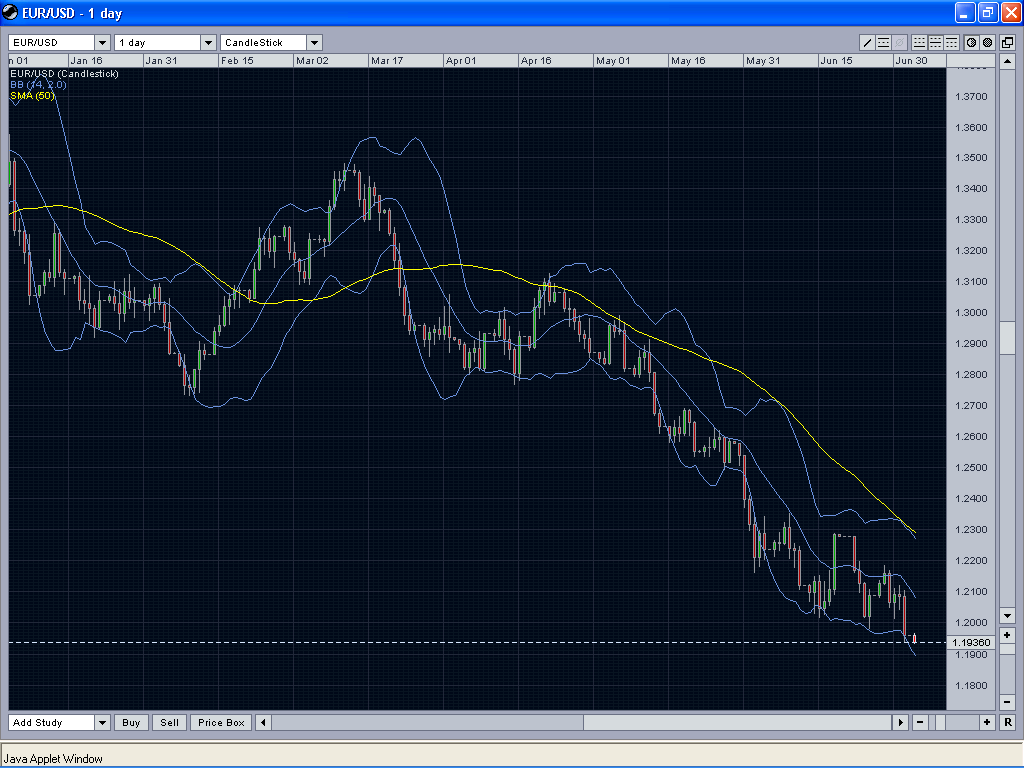
Task: Toggle the fully shaded circle display button
Action: [x=987, y=43]
